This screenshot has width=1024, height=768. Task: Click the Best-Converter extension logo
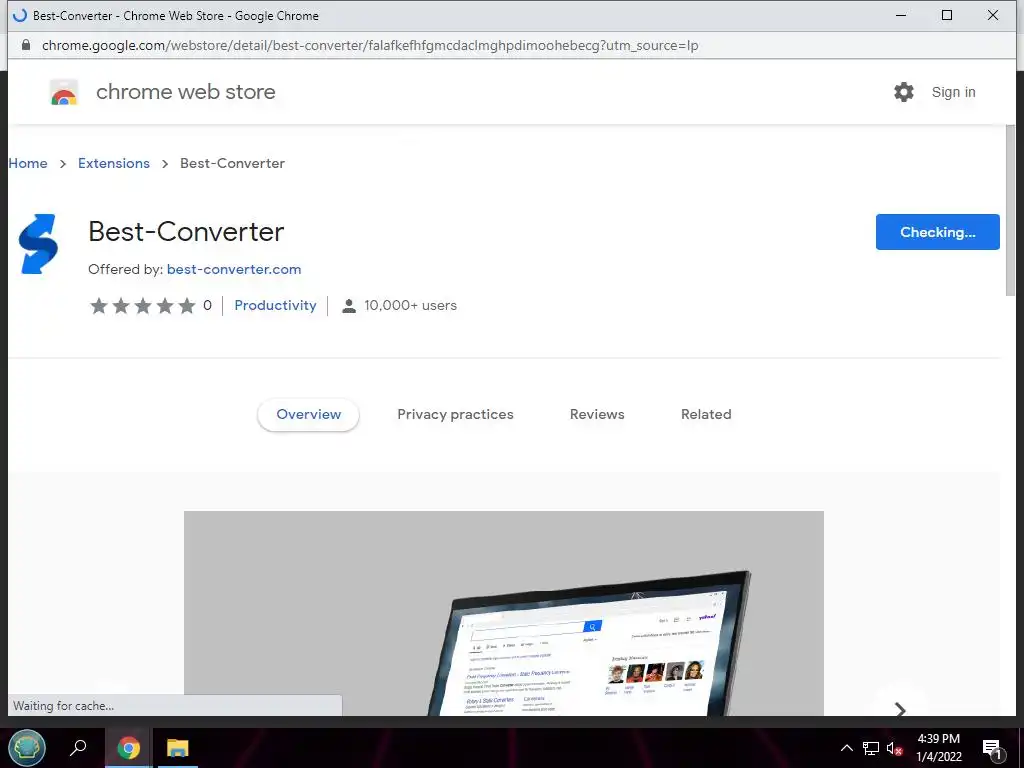point(39,244)
